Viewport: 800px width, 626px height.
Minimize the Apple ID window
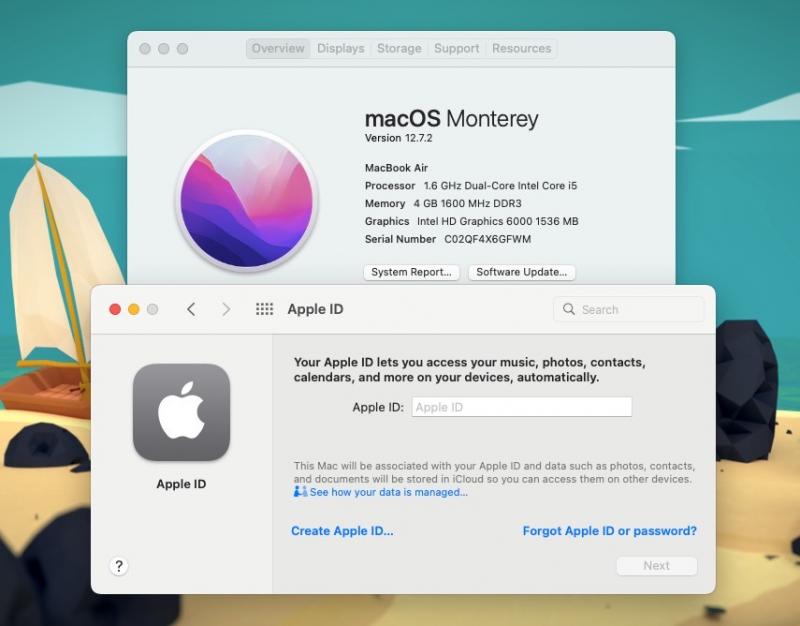coord(134,309)
